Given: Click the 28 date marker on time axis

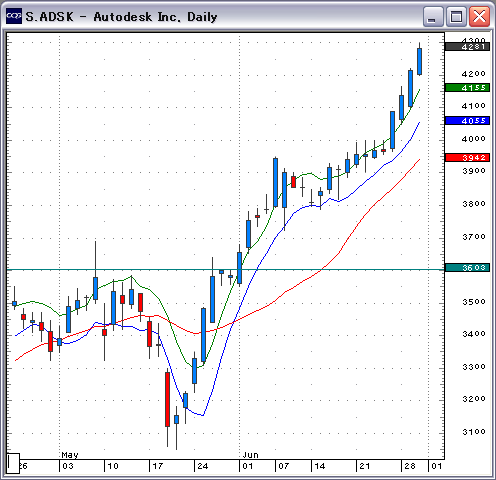Looking at the screenshot, I should 410,466.
